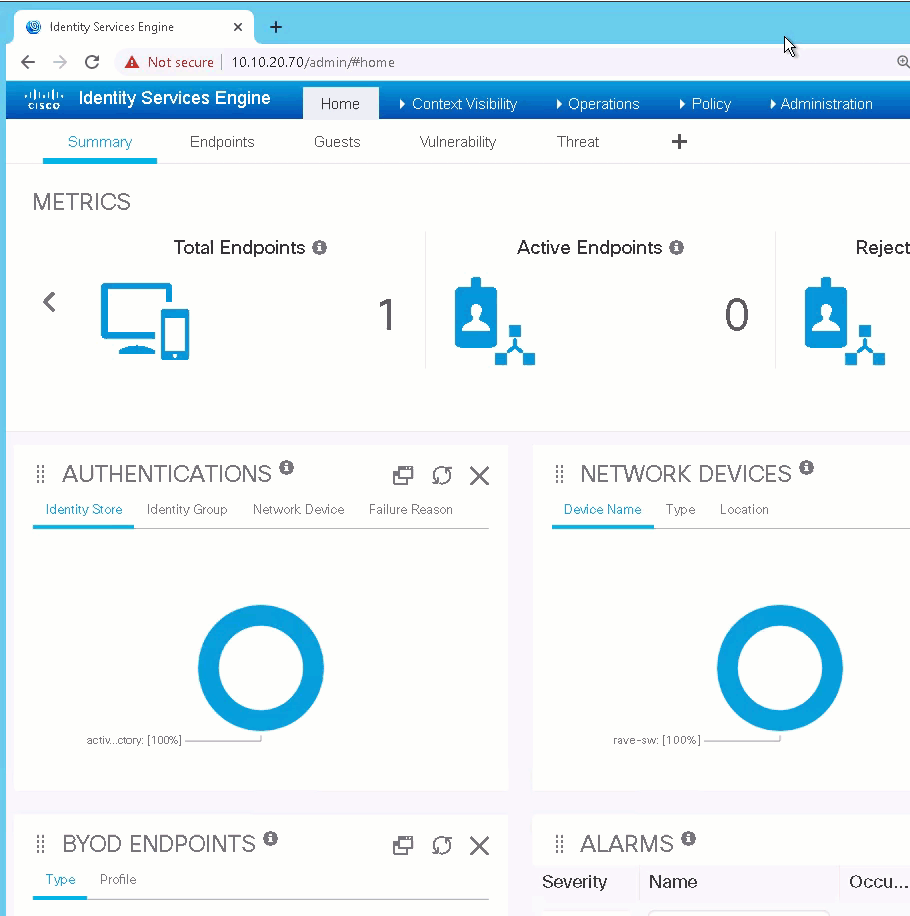Select Location tab in Network Devices
910x916 pixels.
click(744, 509)
